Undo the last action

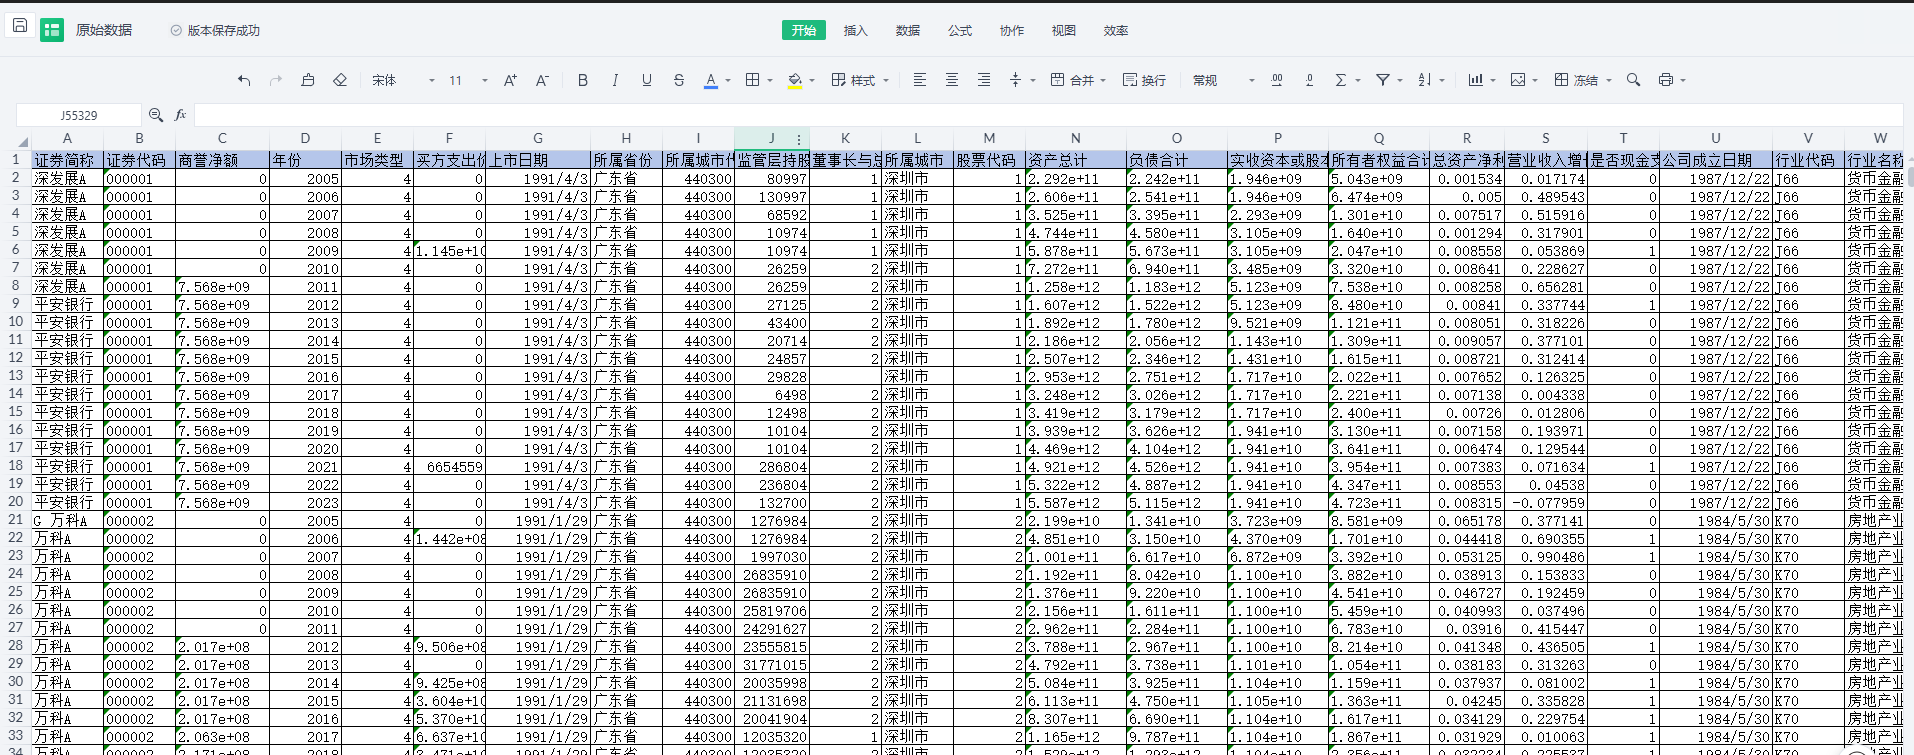(x=244, y=80)
